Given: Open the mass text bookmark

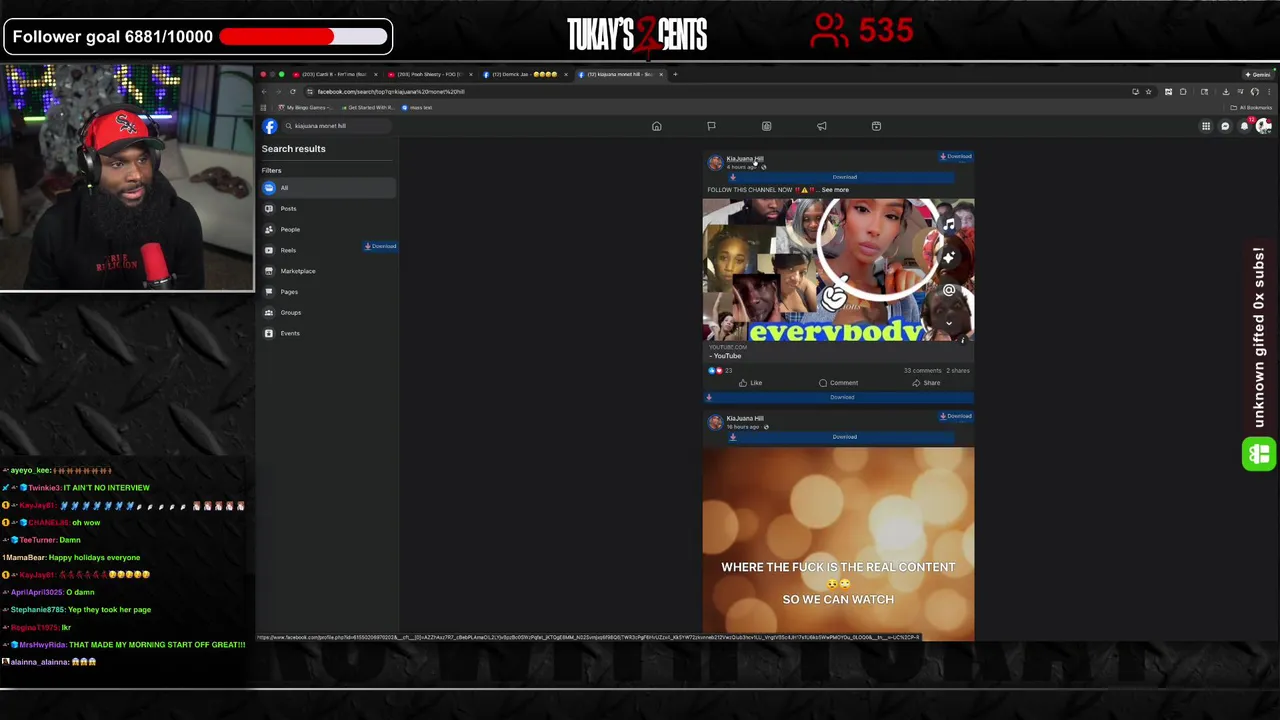Looking at the screenshot, I should (418, 107).
